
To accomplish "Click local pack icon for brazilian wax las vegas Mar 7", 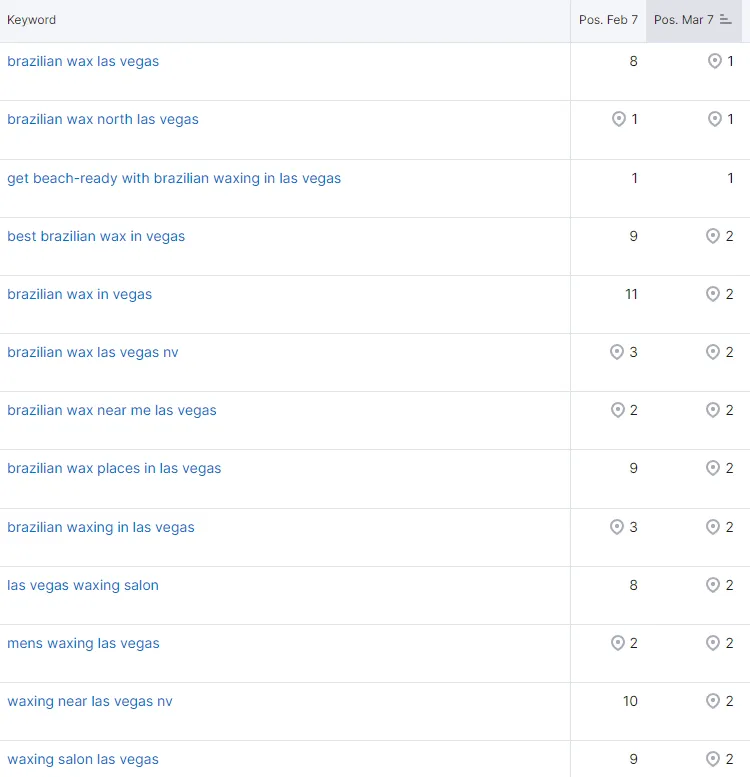I will pos(714,61).
